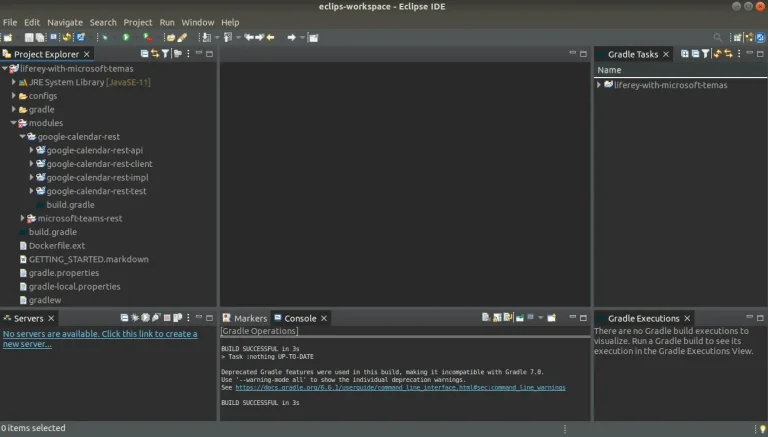Stop the server square icon in Servers

pyautogui.click(x=167, y=317)
